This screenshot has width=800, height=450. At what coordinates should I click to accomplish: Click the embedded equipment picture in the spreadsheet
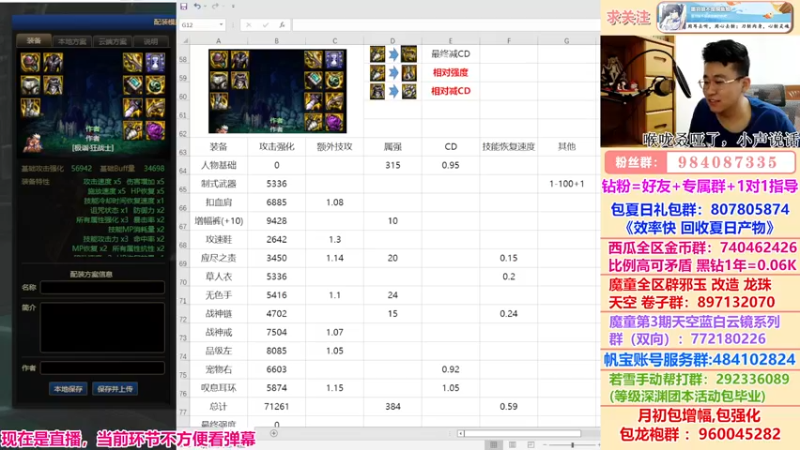click(278, 91)
